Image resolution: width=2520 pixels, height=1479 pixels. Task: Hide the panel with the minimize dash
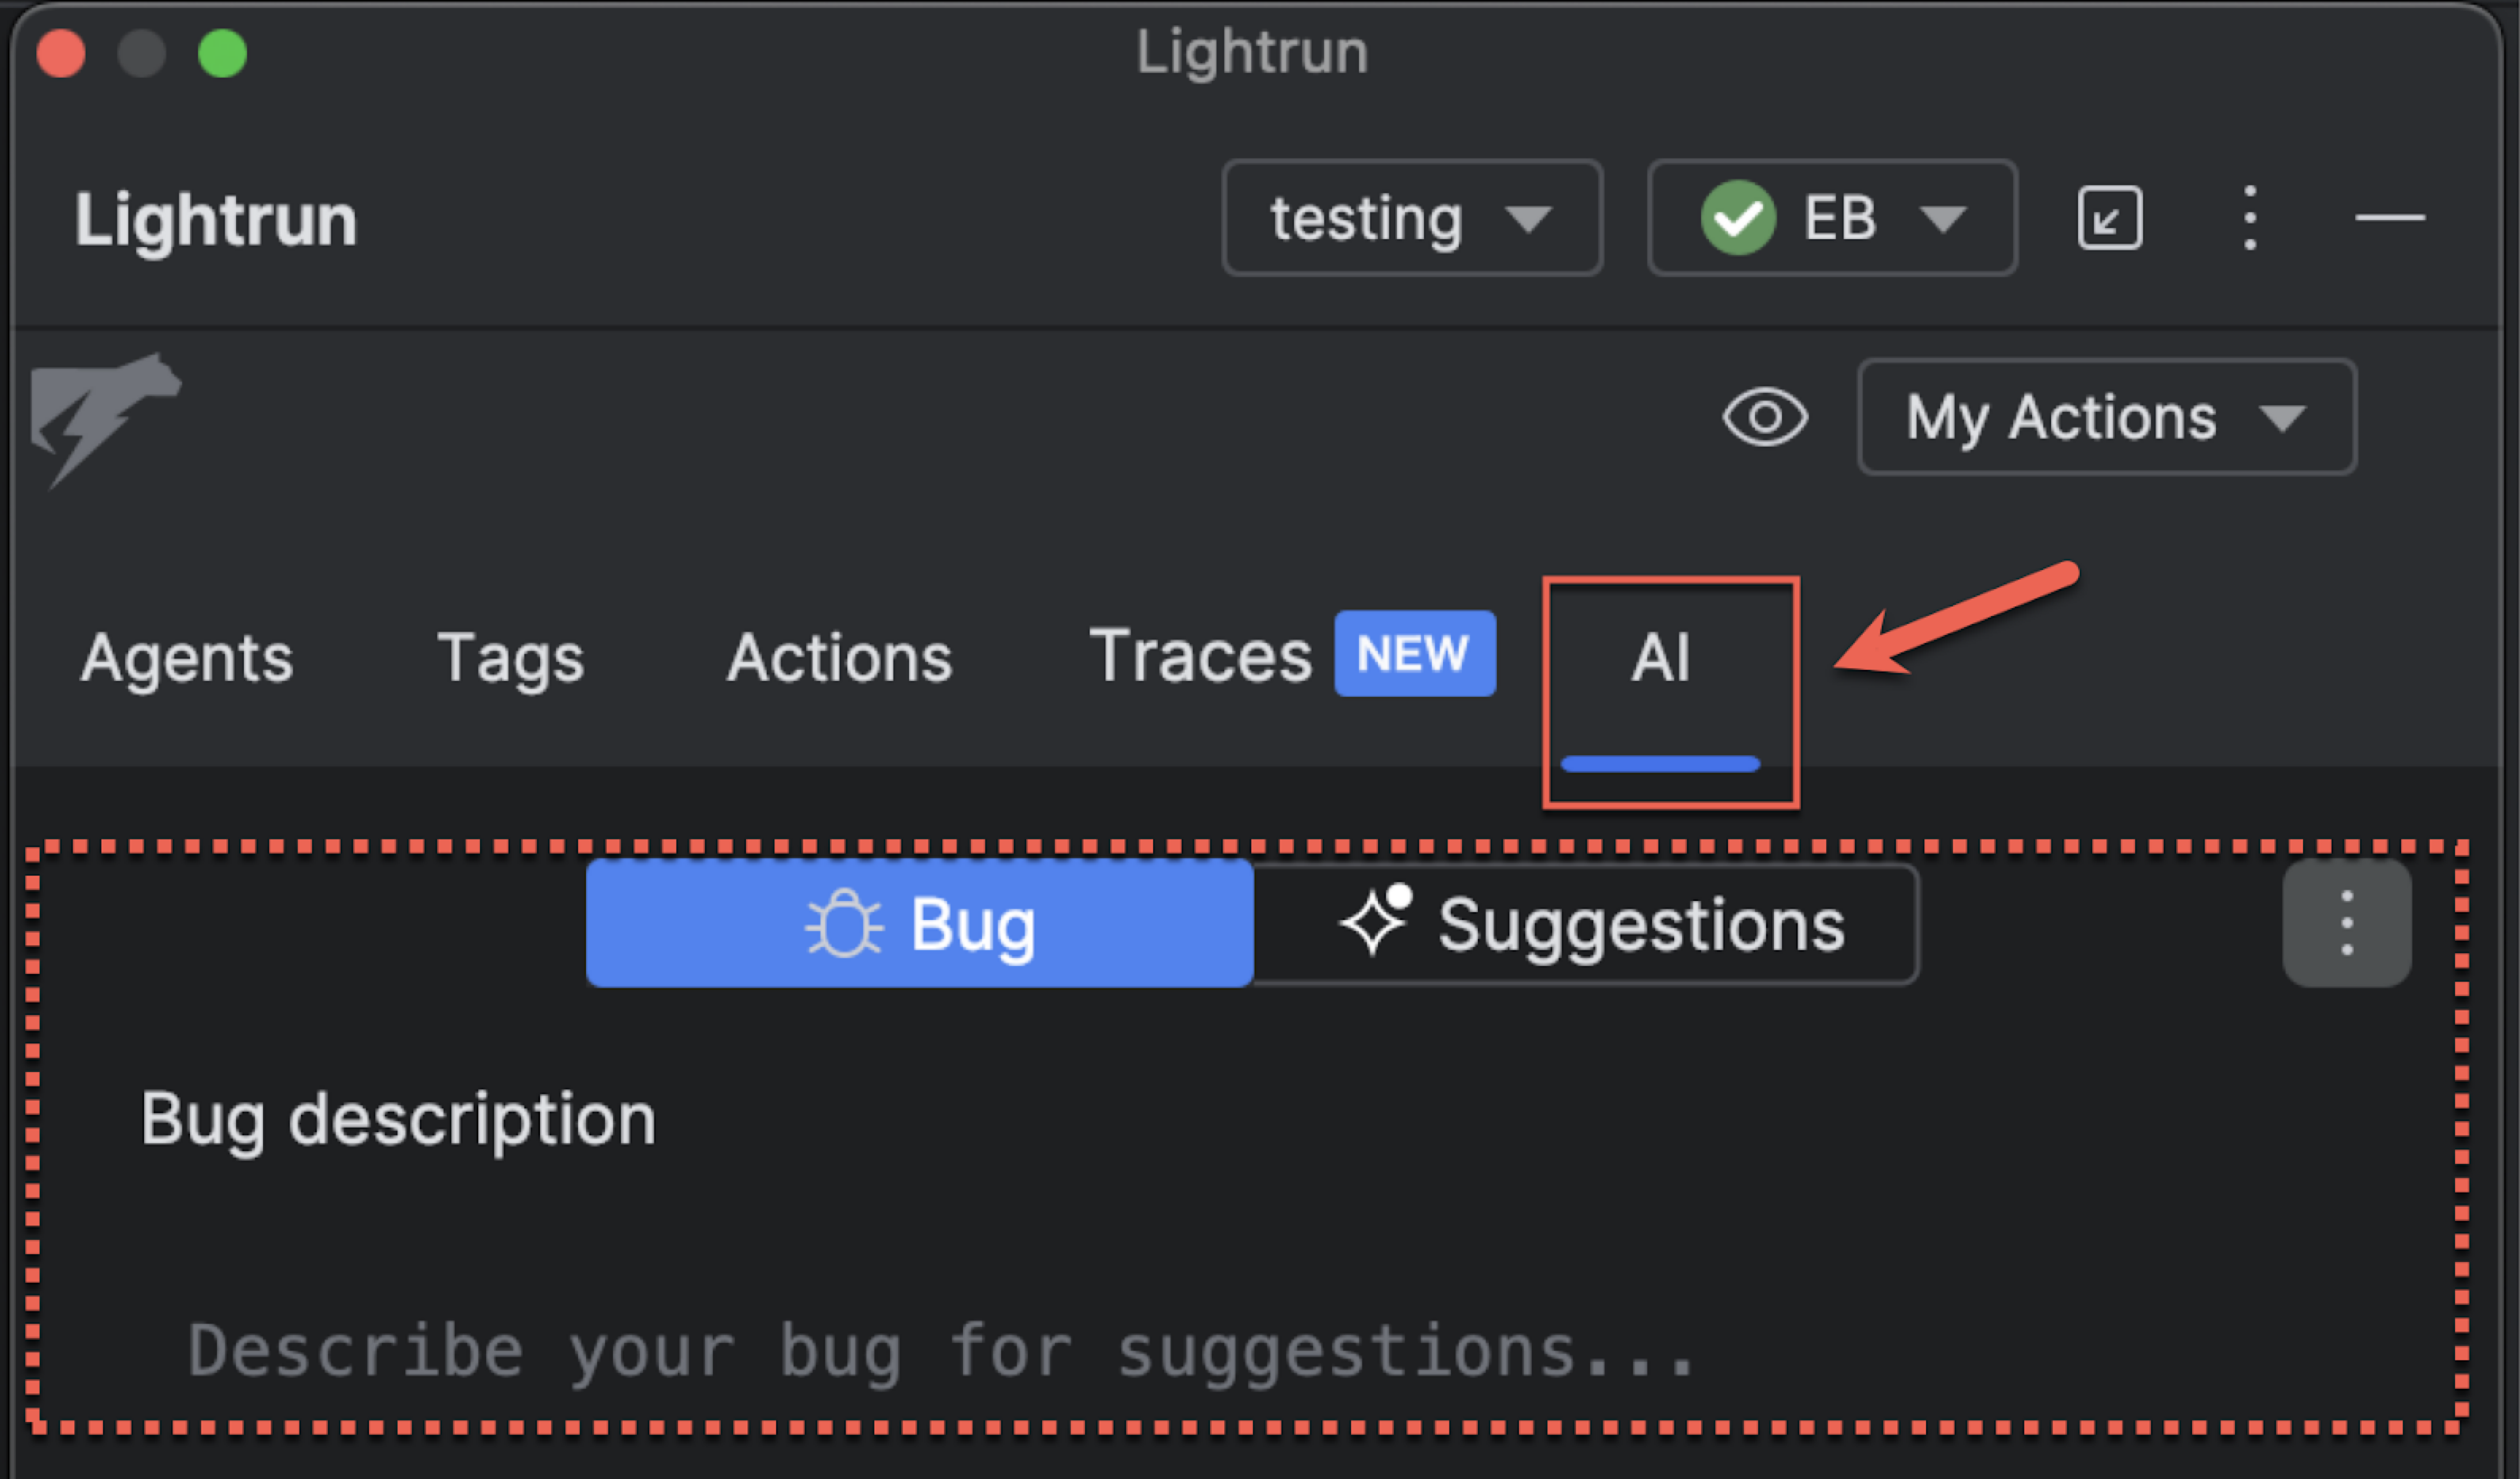(2389, 218)
